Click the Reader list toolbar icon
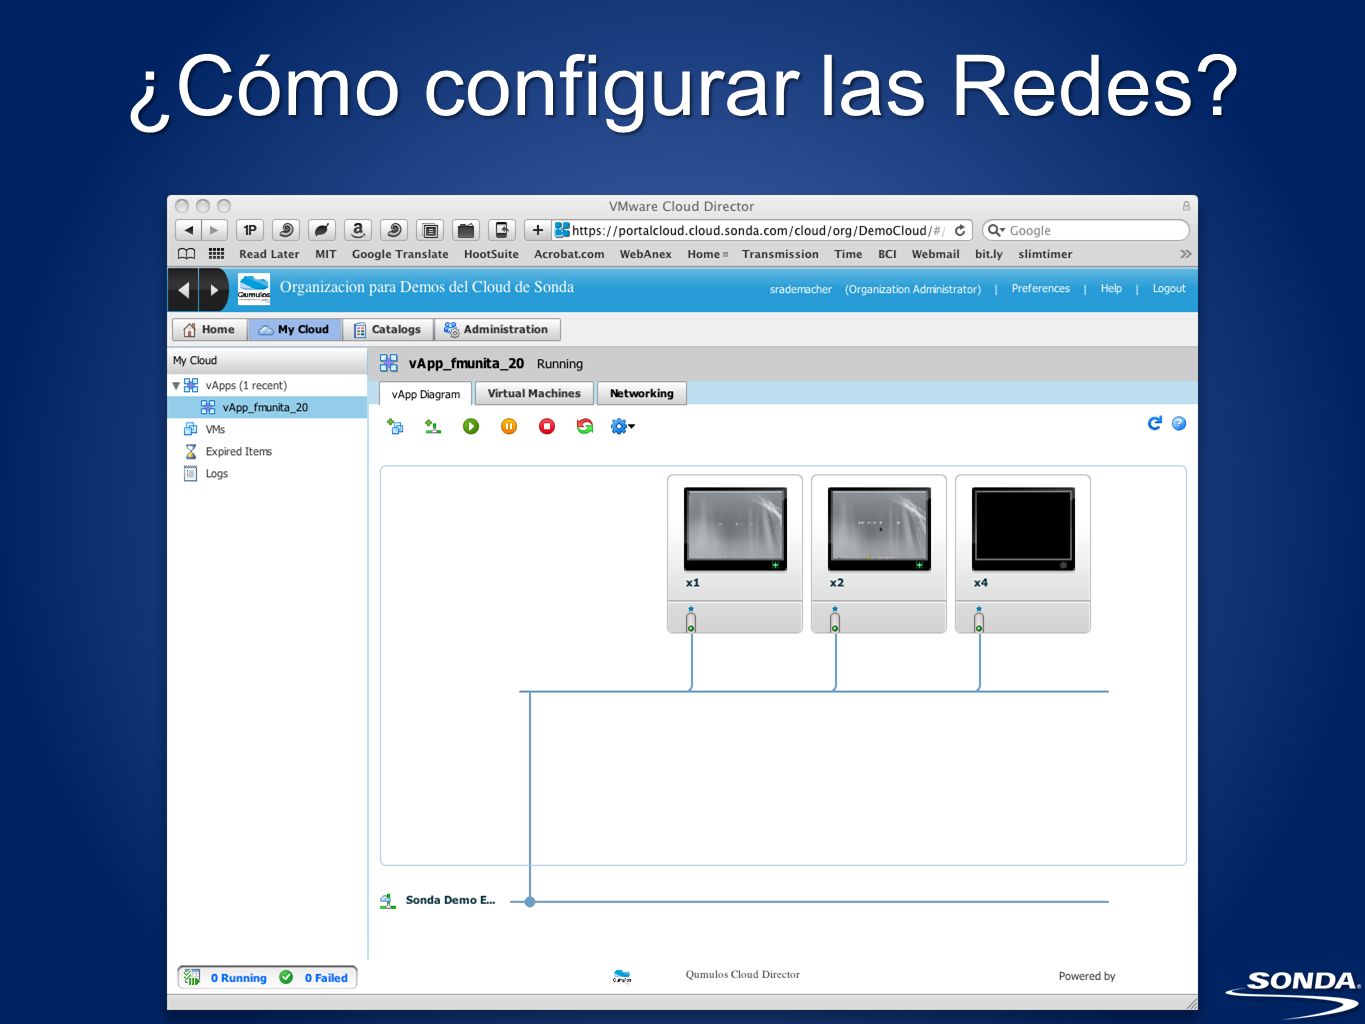The height and width of the screenshot is (1024, 1365). (430, 230)
